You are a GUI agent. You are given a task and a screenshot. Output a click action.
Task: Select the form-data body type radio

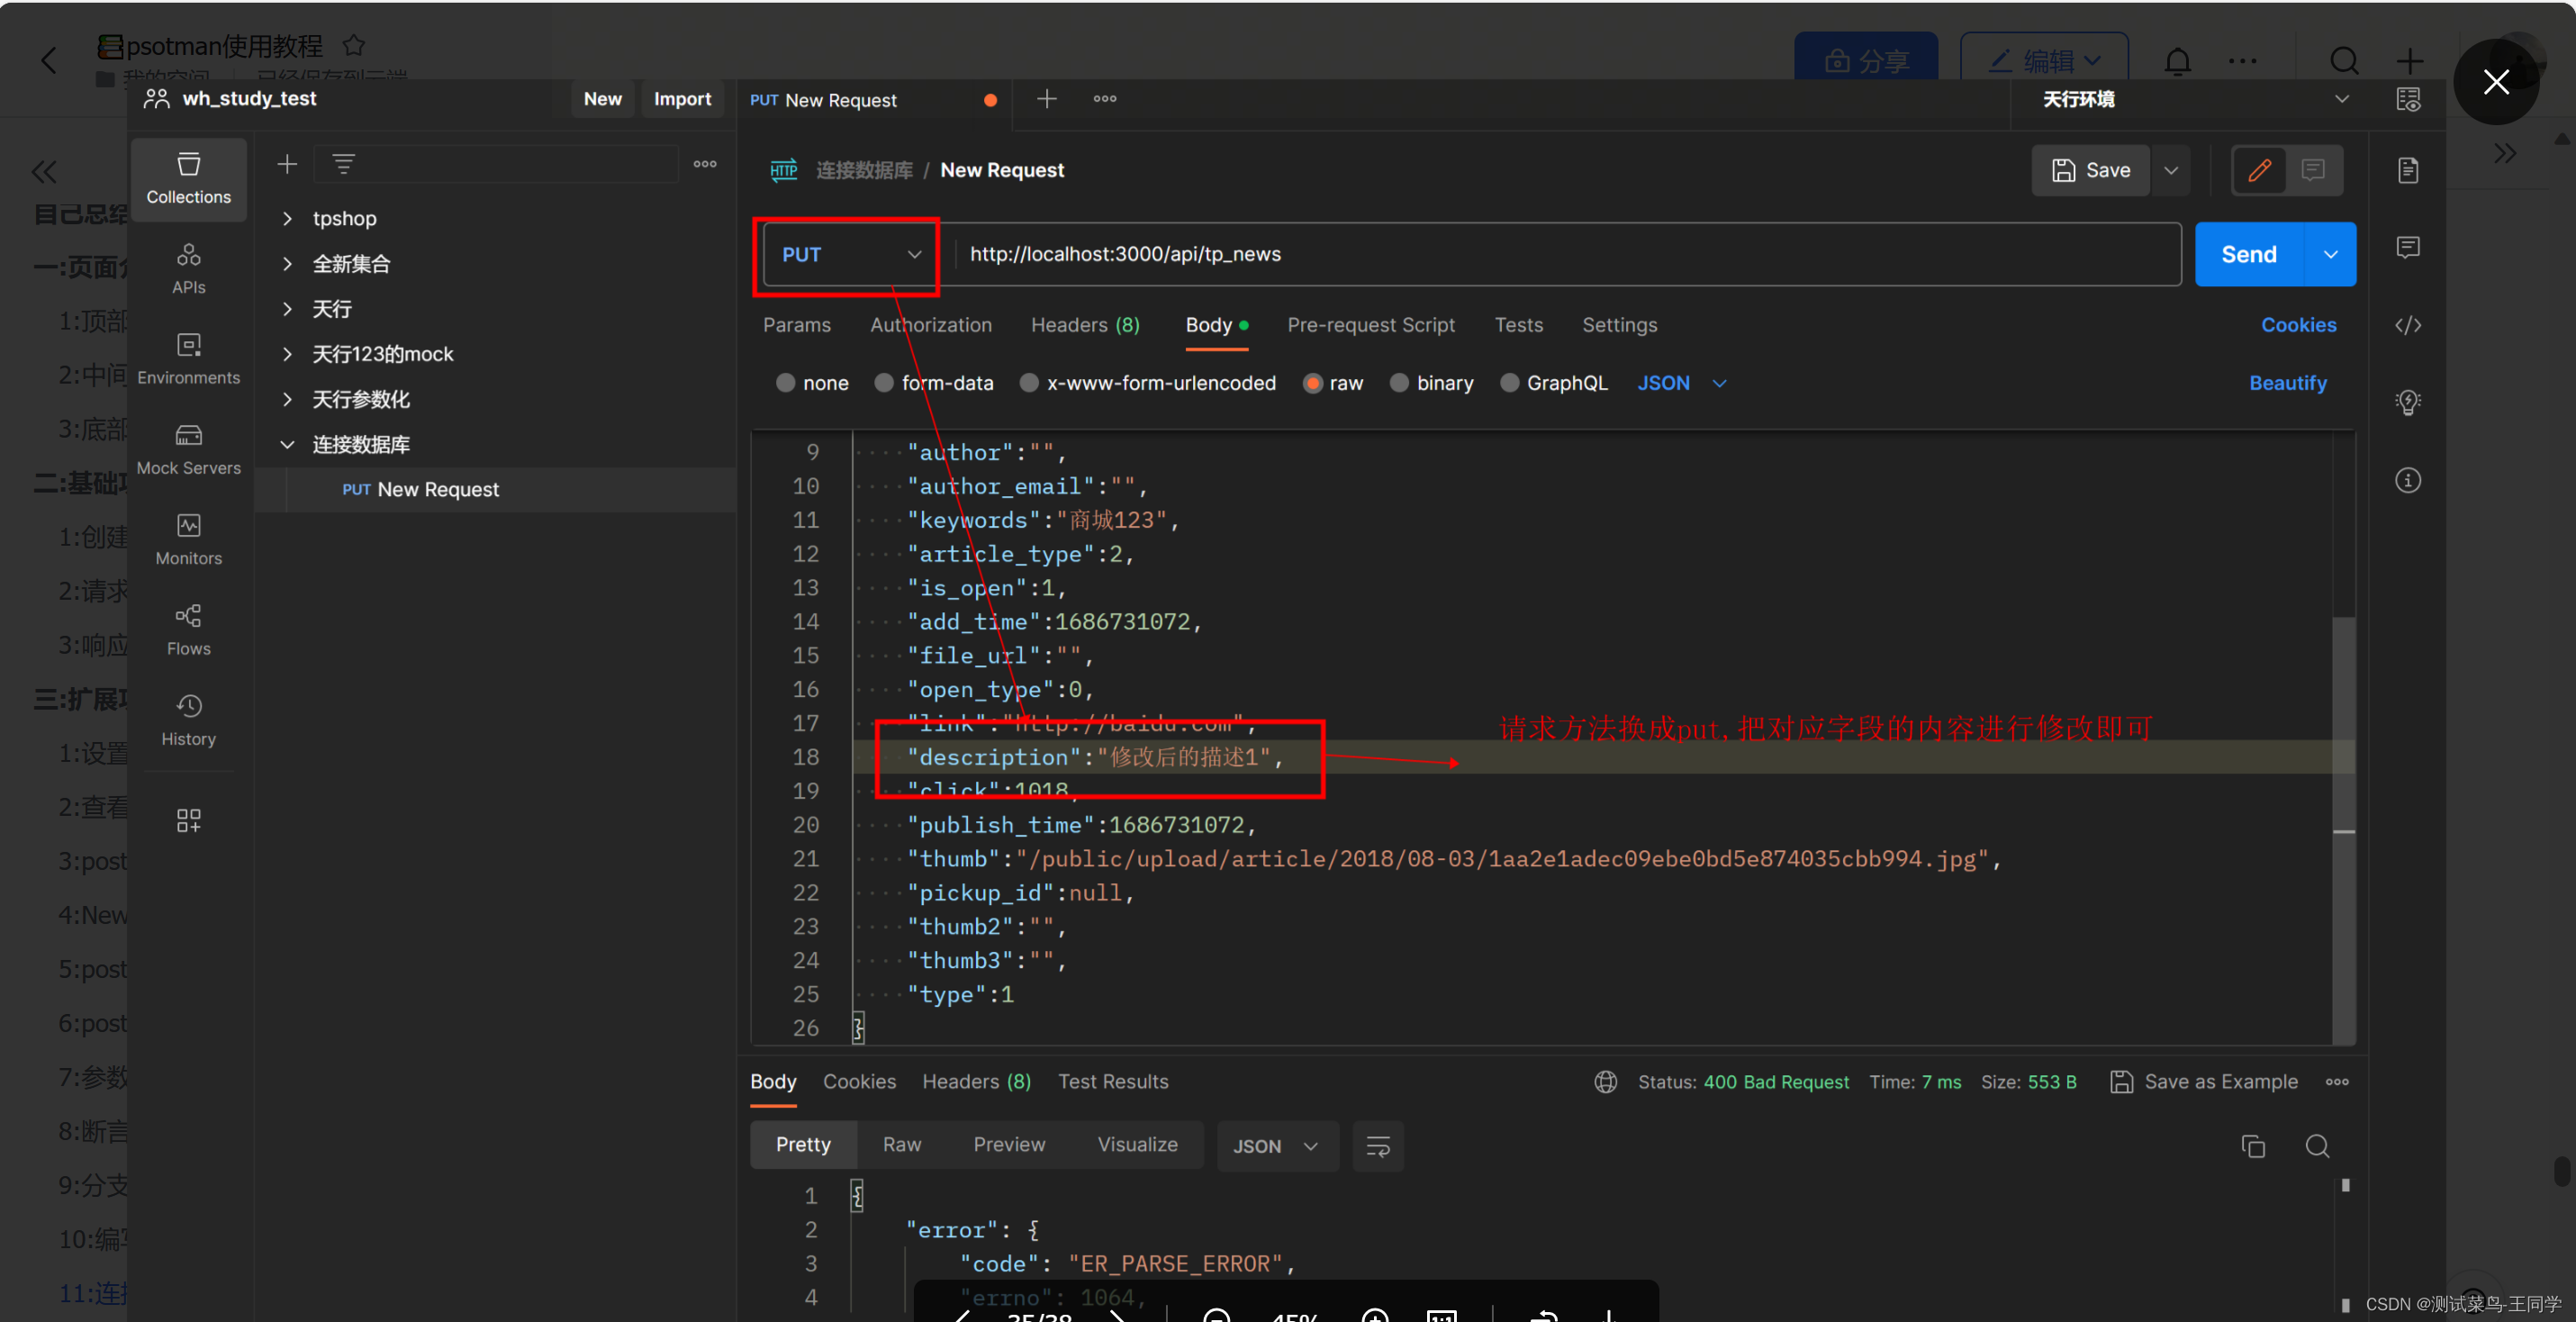point(884,383)
